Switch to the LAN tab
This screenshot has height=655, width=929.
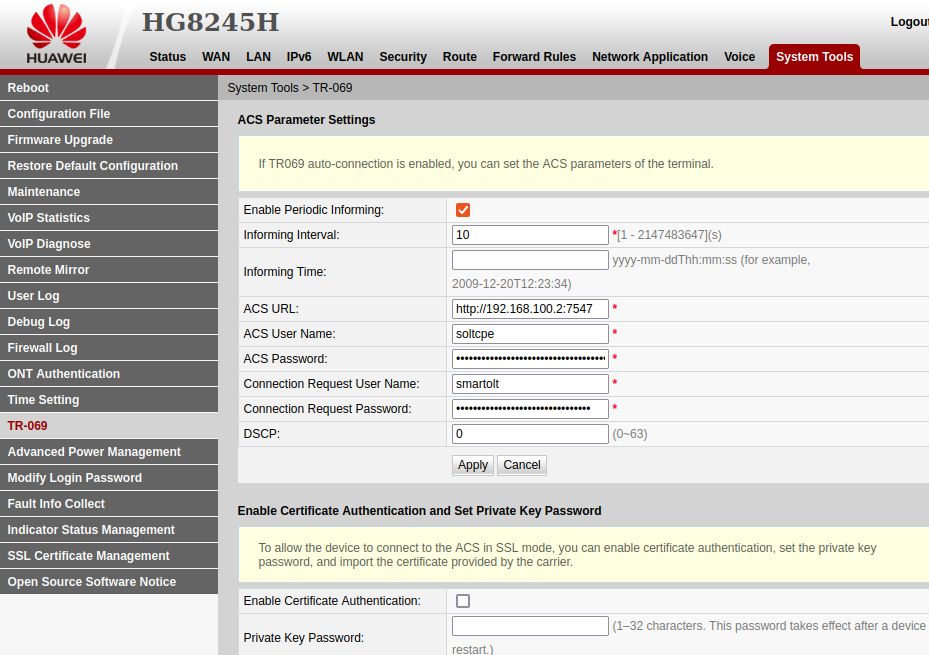(258, 57)
